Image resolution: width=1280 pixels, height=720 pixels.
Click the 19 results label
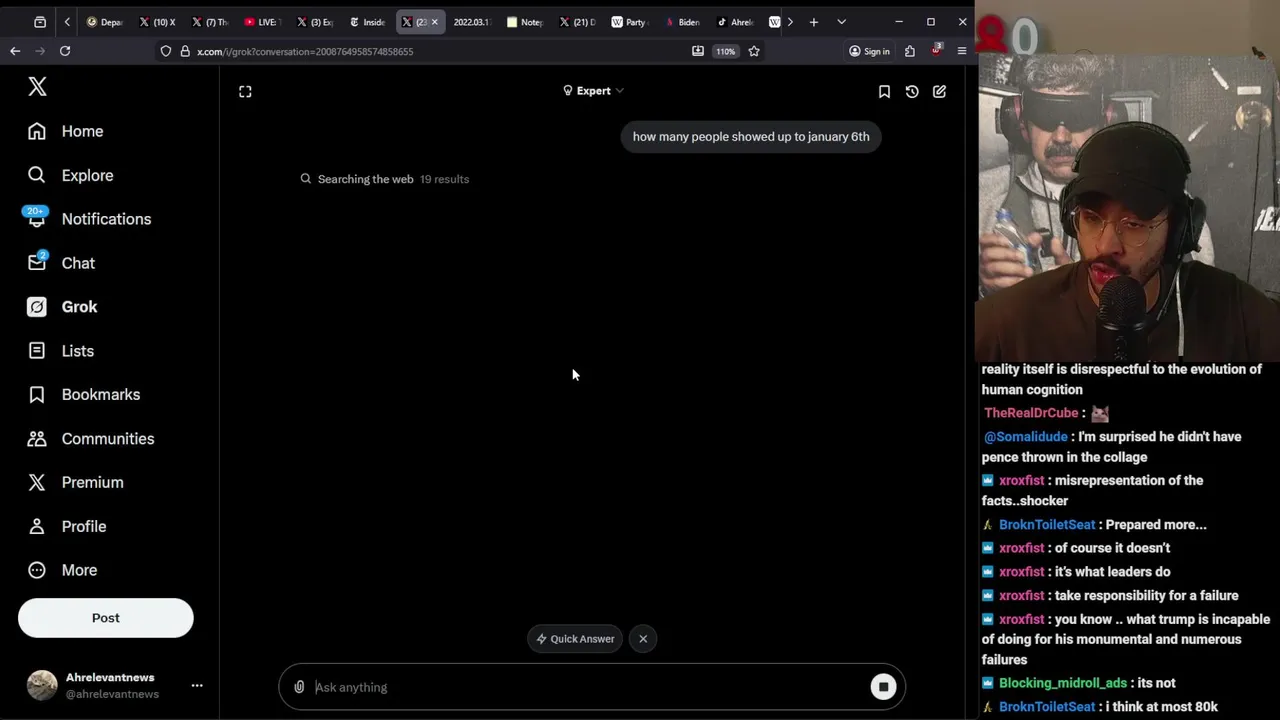(444, 179)
